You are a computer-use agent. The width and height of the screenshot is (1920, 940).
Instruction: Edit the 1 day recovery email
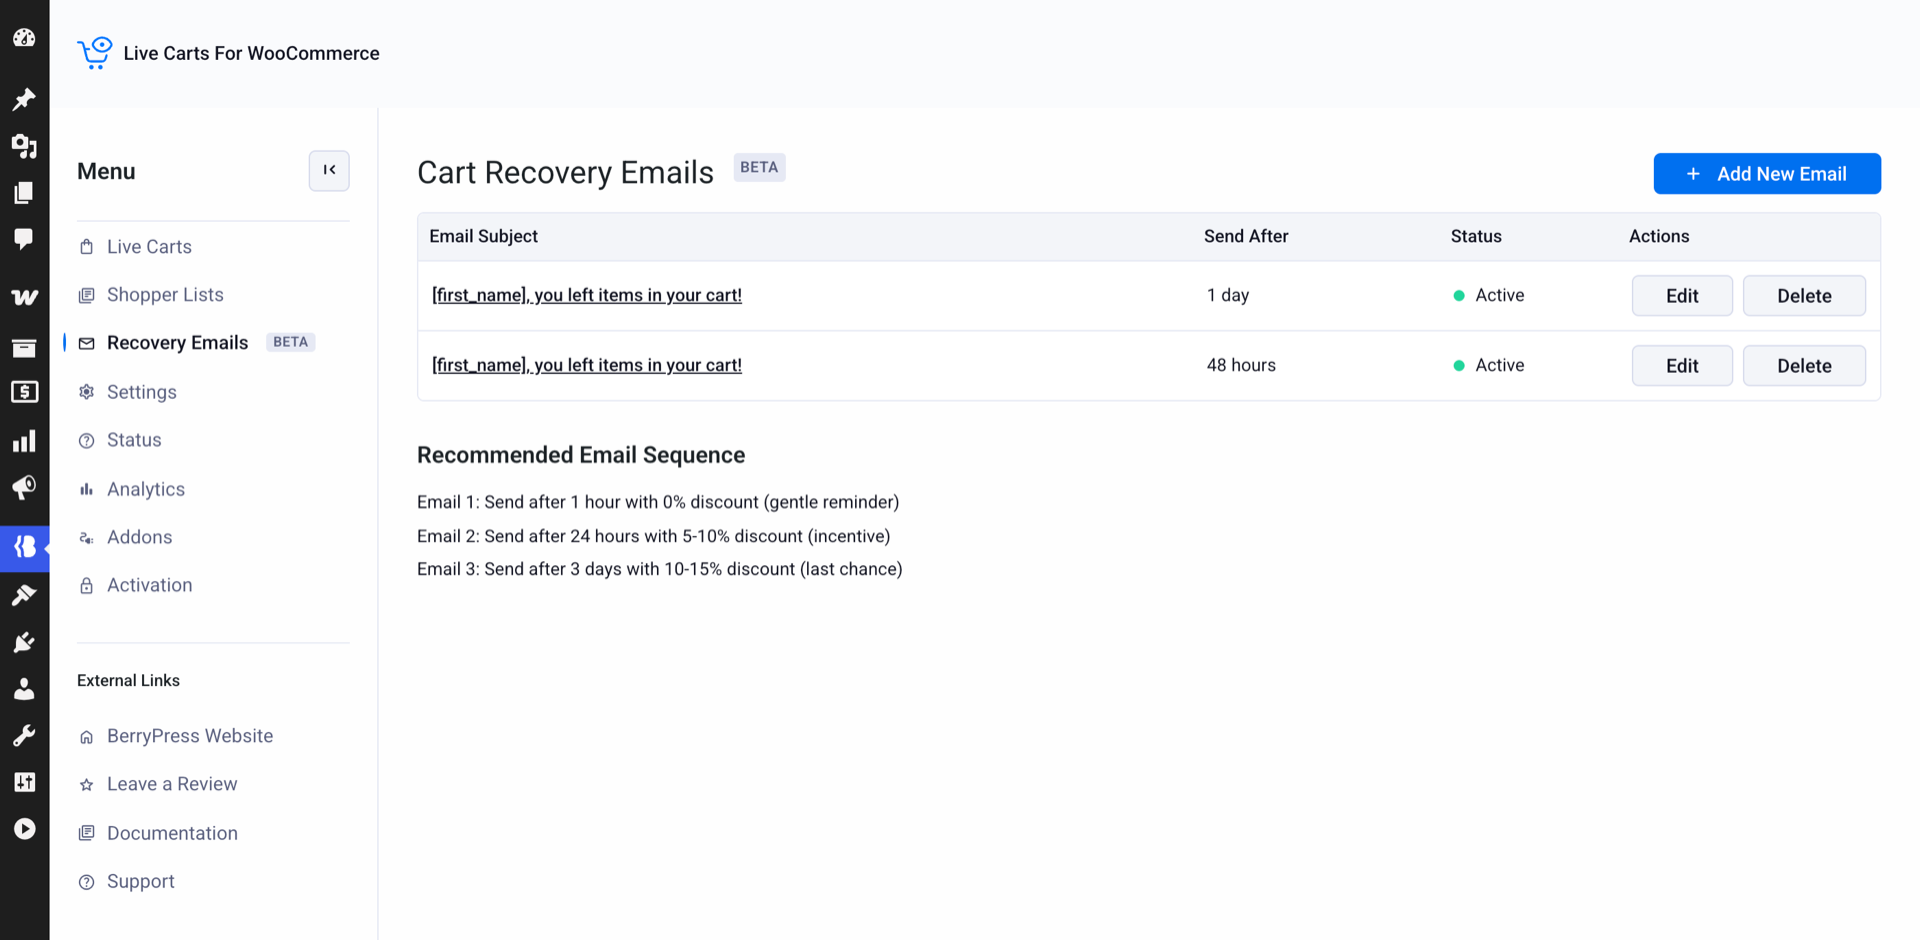(x=1682, y=296)
